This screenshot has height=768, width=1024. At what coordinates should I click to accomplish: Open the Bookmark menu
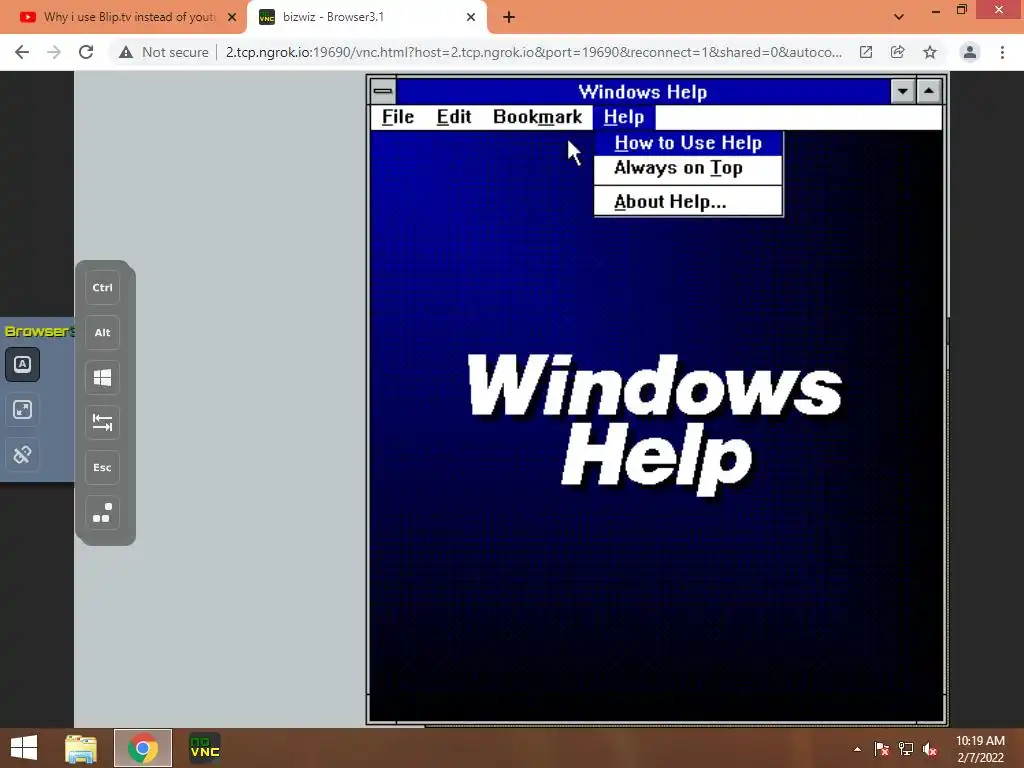point(537,117)
